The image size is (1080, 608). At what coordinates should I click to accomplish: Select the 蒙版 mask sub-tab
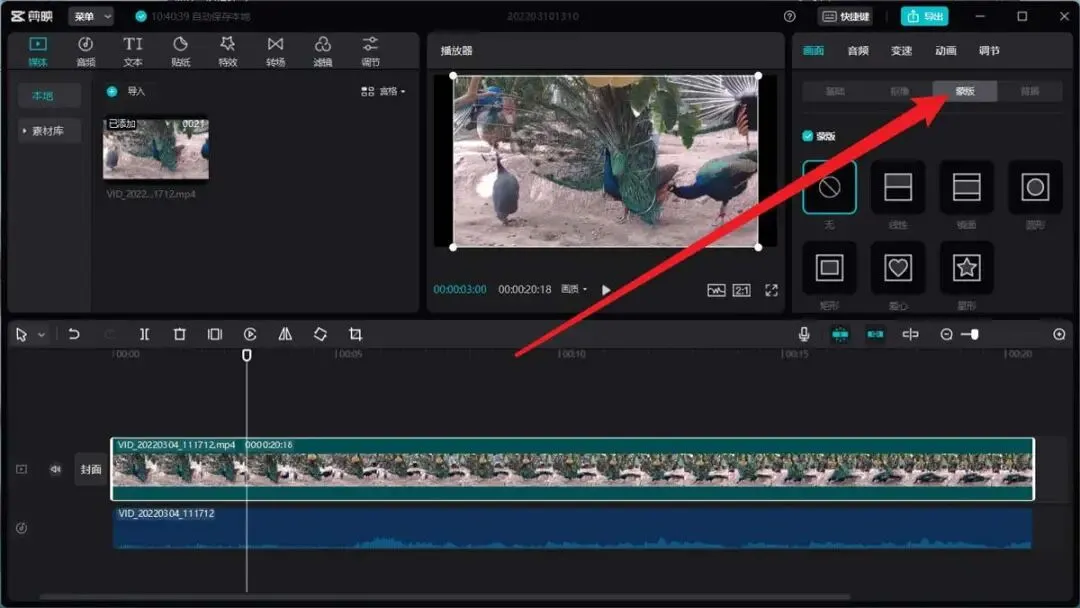coord(965,91)
